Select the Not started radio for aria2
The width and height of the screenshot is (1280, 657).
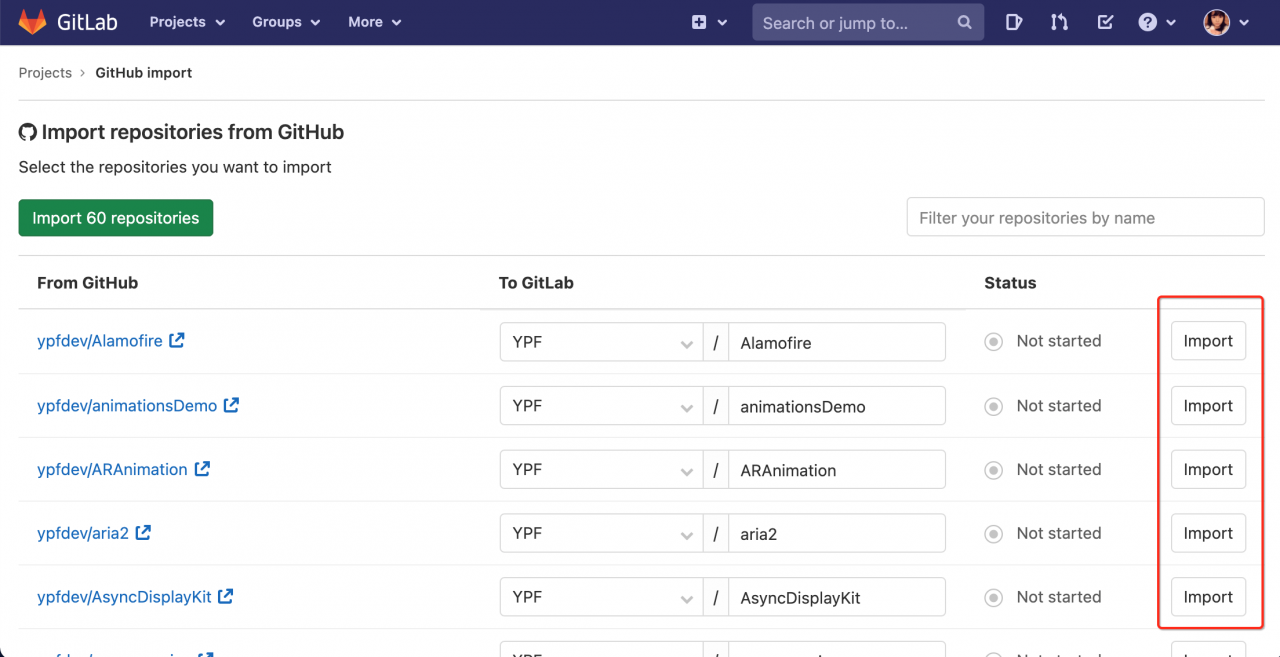tap(993, 533)
